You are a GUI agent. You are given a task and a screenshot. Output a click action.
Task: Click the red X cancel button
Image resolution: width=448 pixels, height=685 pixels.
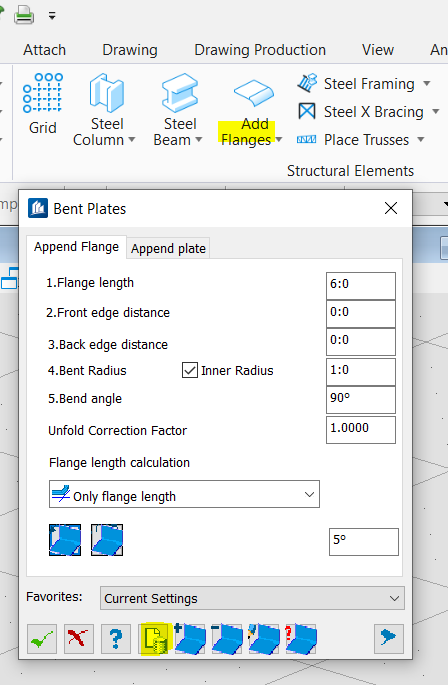click(79, 639)
